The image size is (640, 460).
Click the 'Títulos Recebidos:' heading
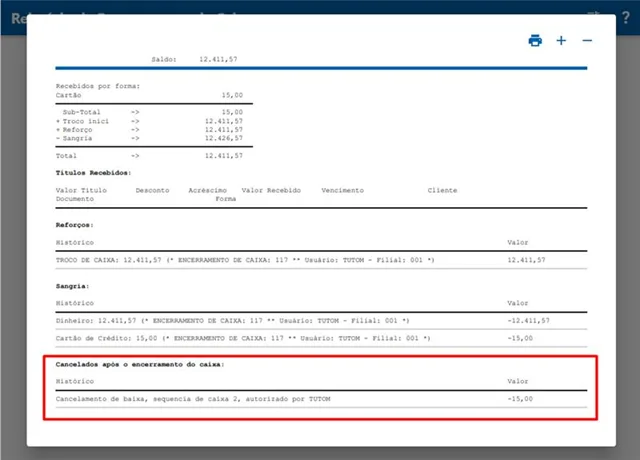coord(93,173)
